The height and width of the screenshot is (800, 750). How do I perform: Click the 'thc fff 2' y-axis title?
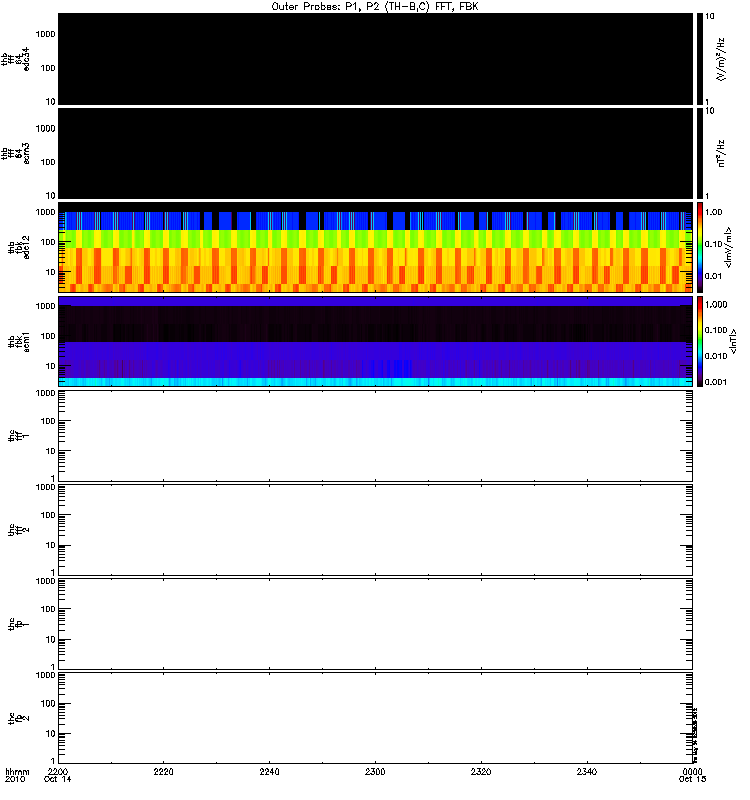[19, 530]
